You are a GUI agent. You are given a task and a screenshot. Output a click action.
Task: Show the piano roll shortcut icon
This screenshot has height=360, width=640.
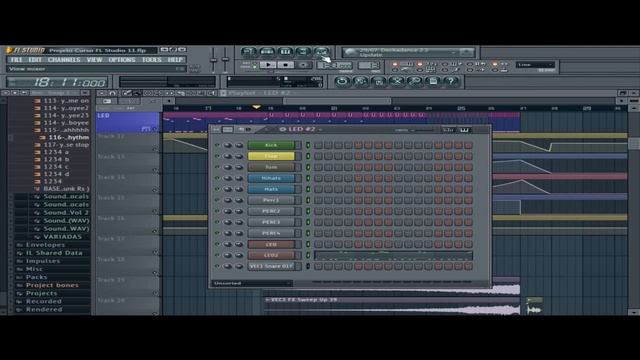tap(285, 52)
